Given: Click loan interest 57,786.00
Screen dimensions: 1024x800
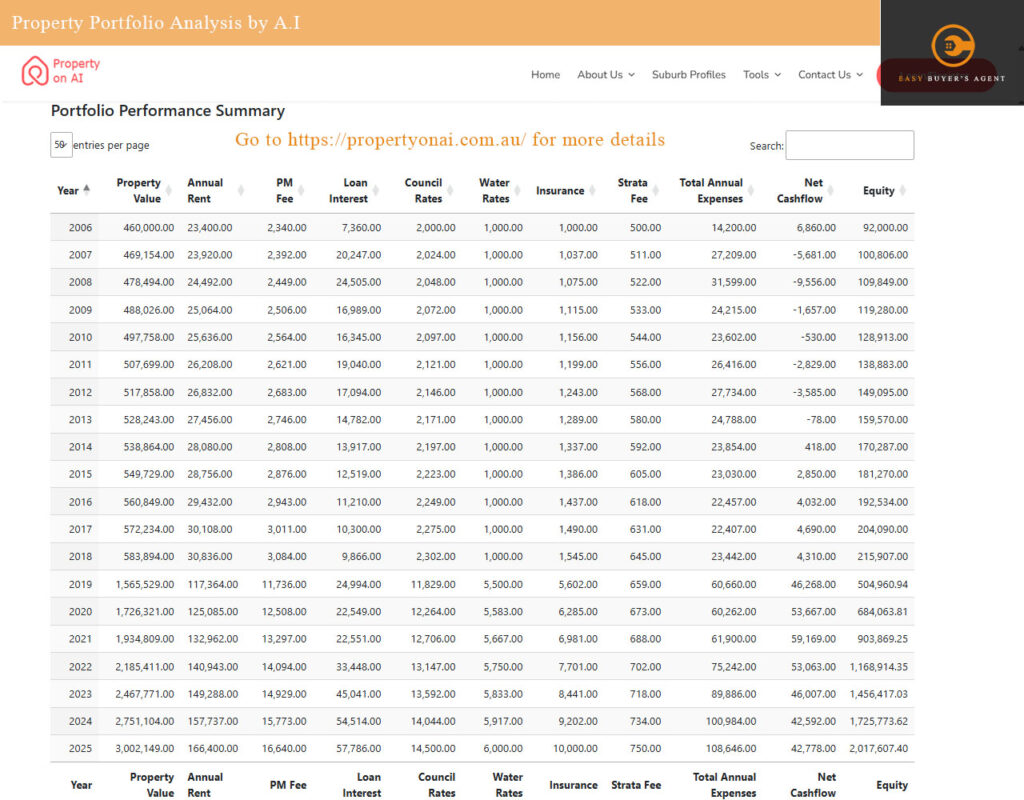Looking at the screenshot, I should 359,748.
